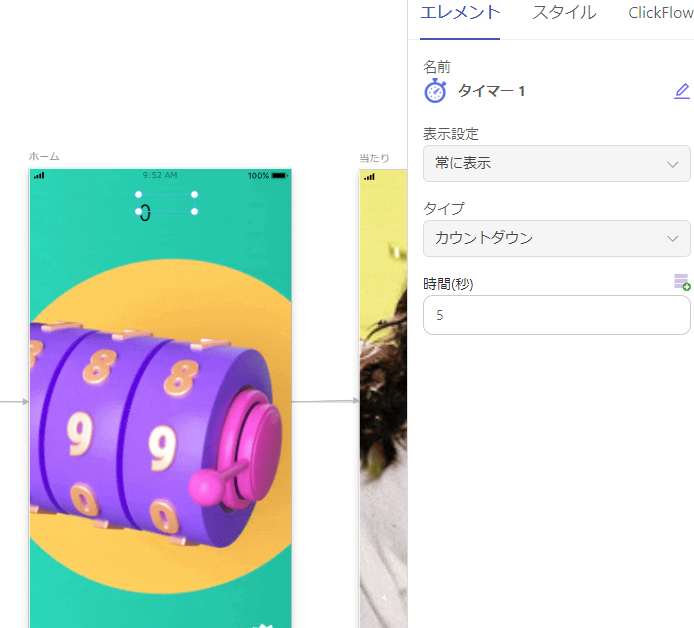Click the pencil edit name icon
This screenshot has height=628, width=694.
tap(682, 91)
